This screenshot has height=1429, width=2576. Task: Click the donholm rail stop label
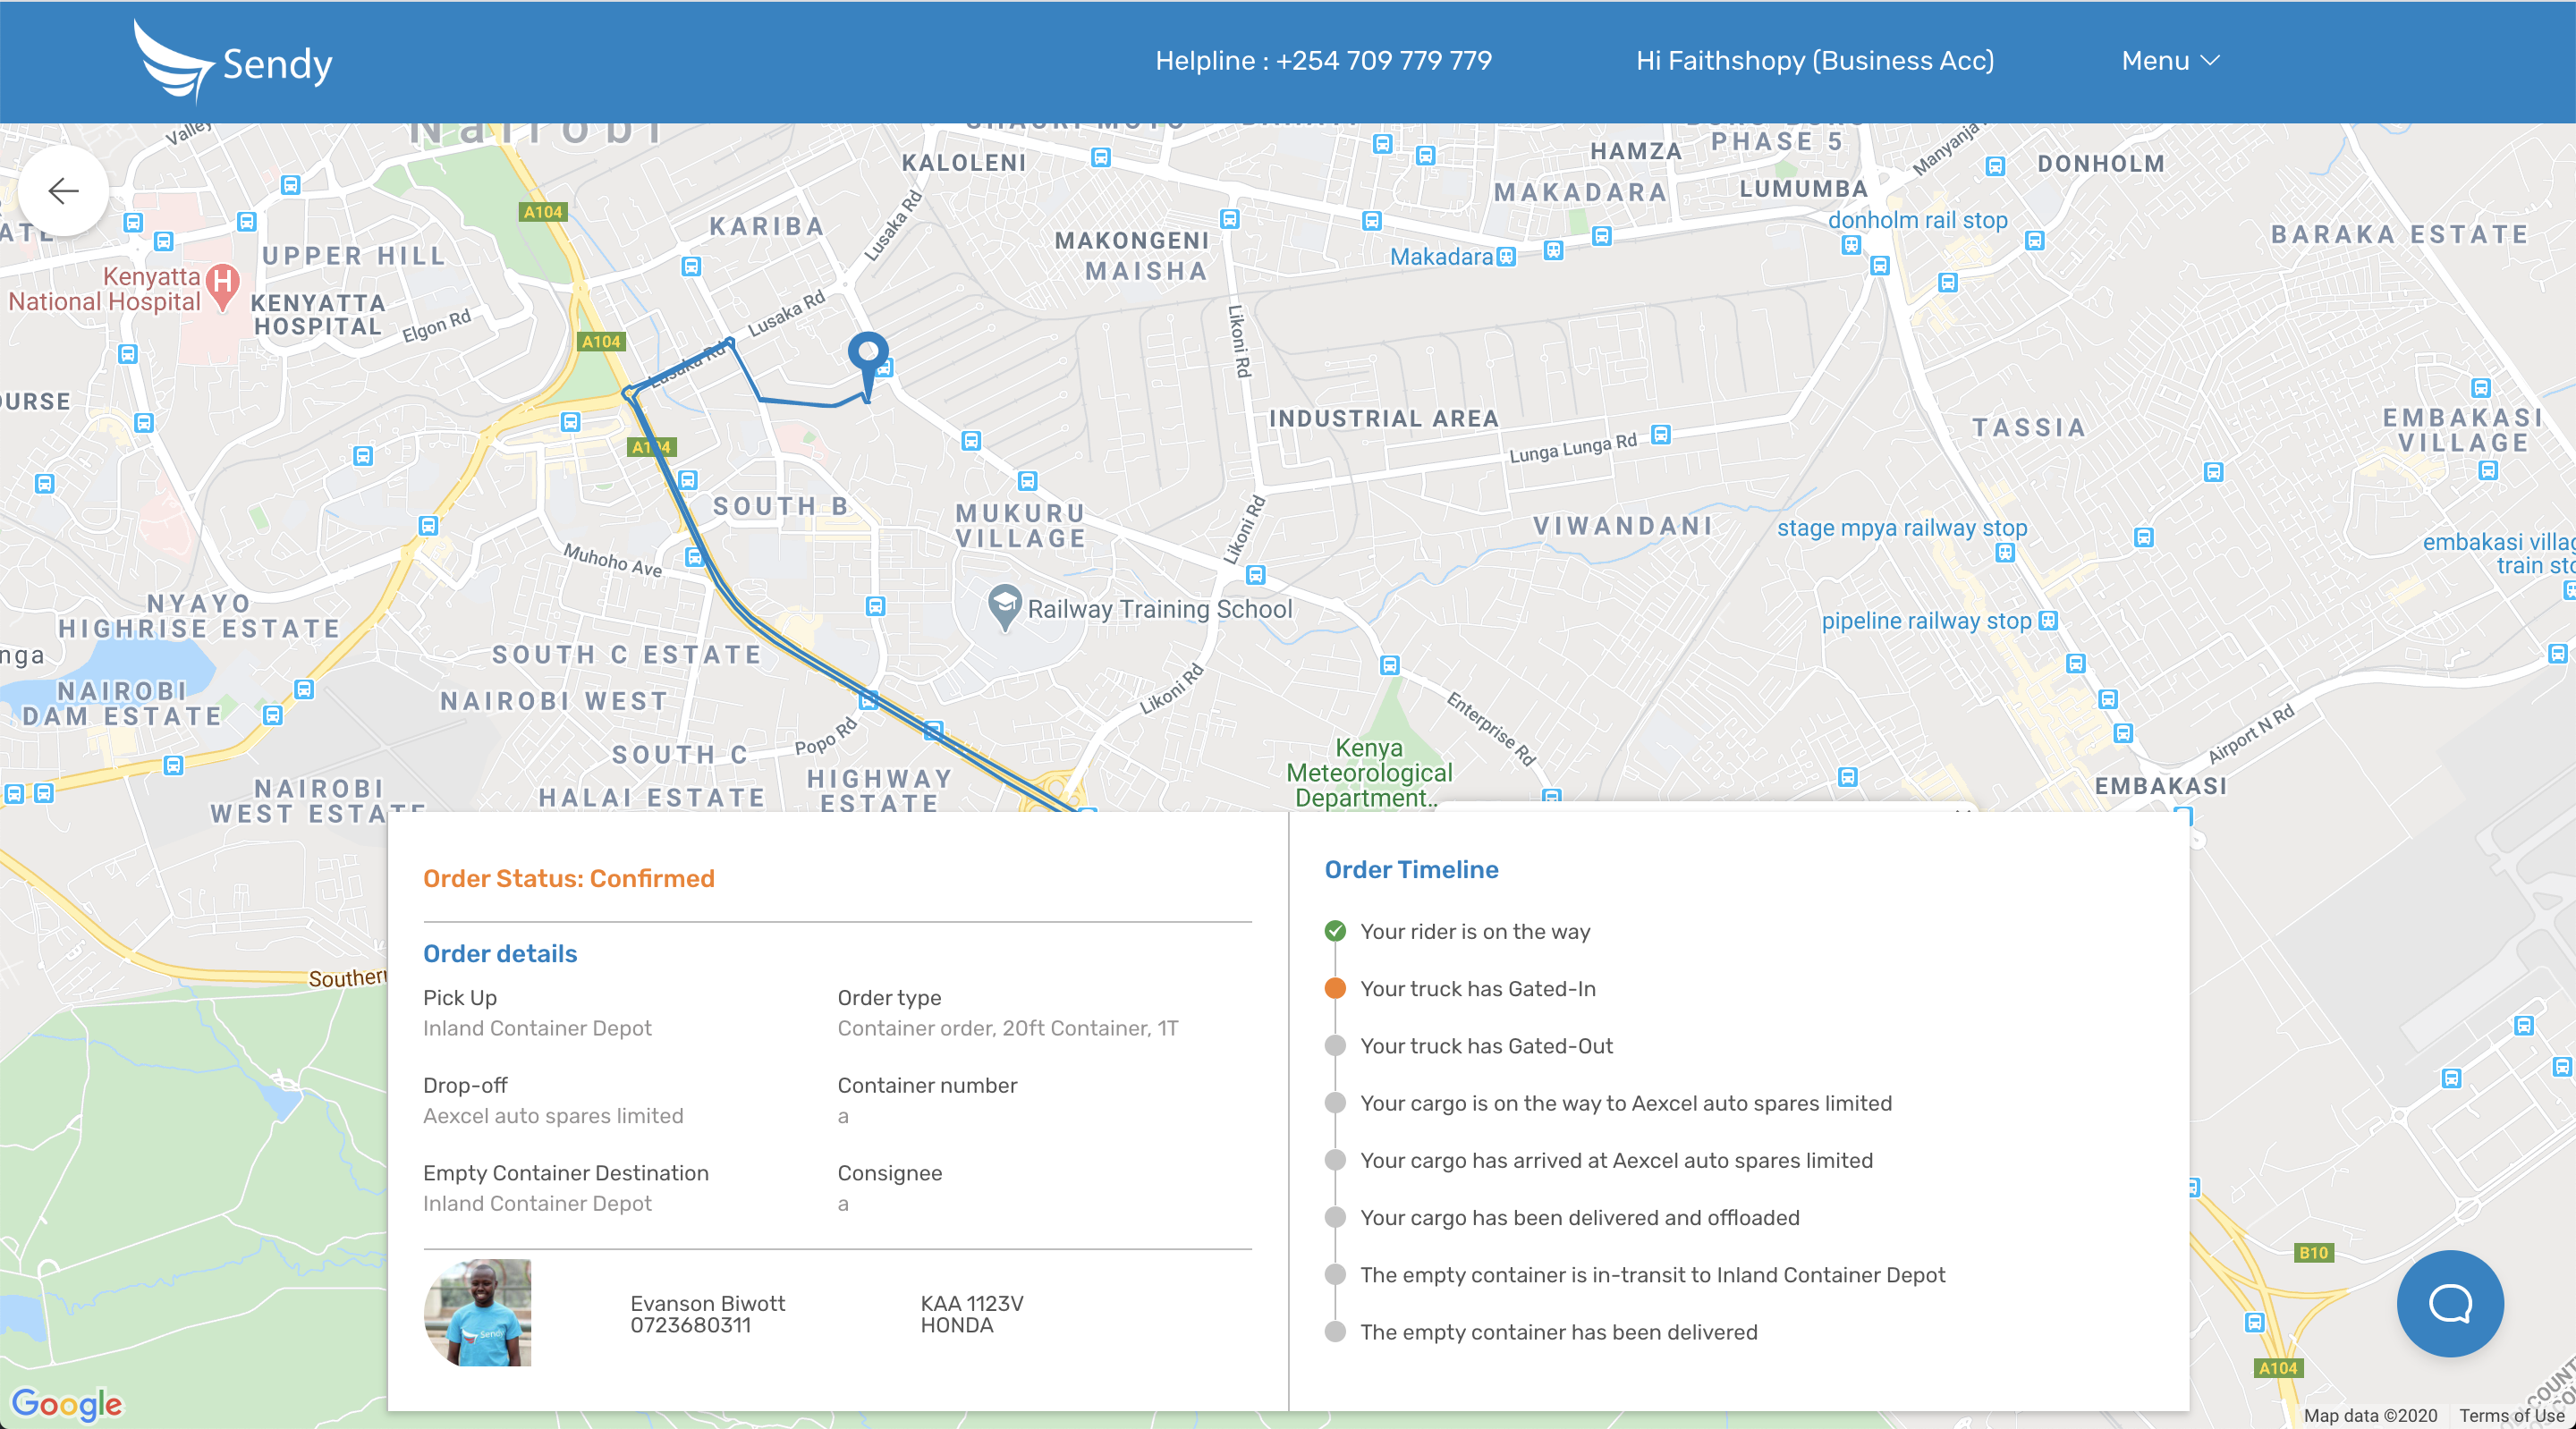pyautogui.click(x=1917, y=220)
